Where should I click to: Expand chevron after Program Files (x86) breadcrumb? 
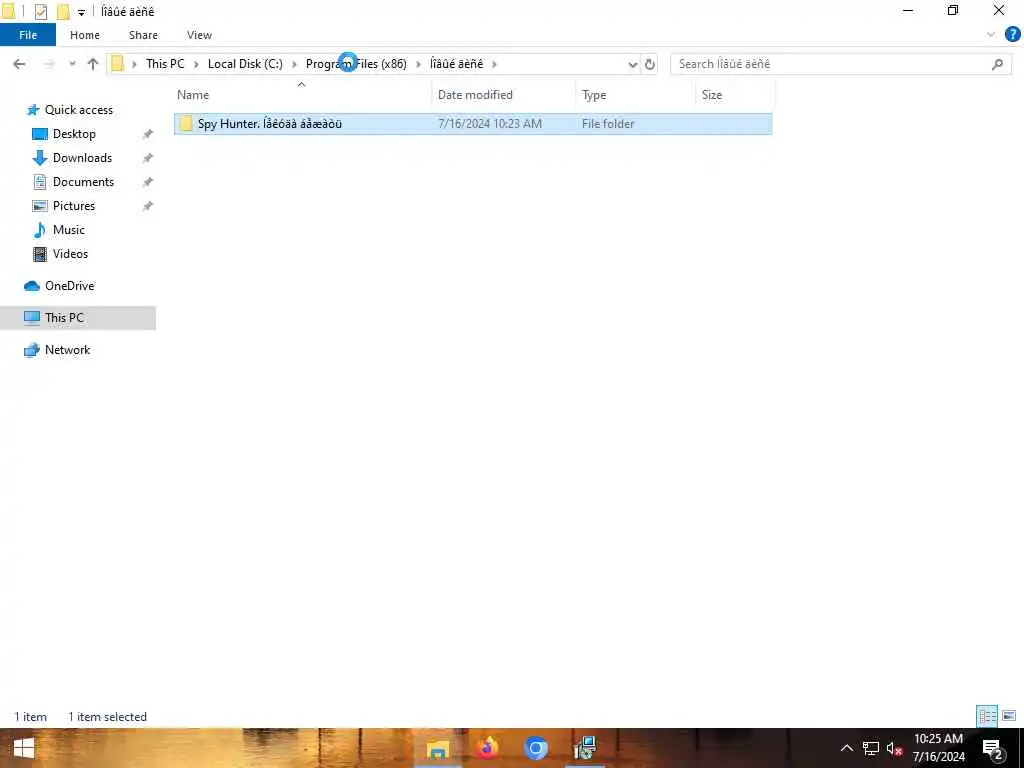[x=419, y=63]
